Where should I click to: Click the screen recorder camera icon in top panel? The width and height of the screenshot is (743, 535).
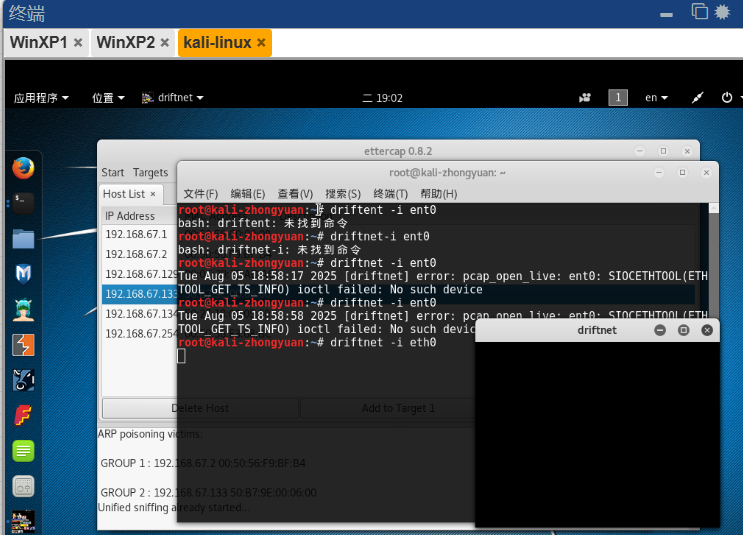(585, 98)
